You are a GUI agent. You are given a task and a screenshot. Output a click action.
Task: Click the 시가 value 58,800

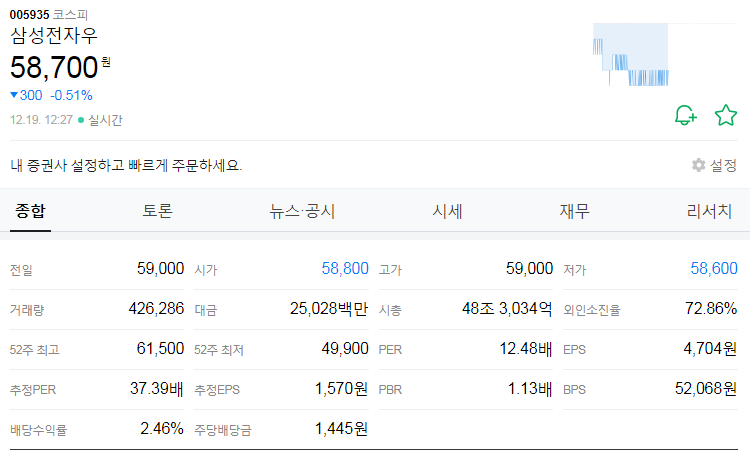[x=345, y=268]
